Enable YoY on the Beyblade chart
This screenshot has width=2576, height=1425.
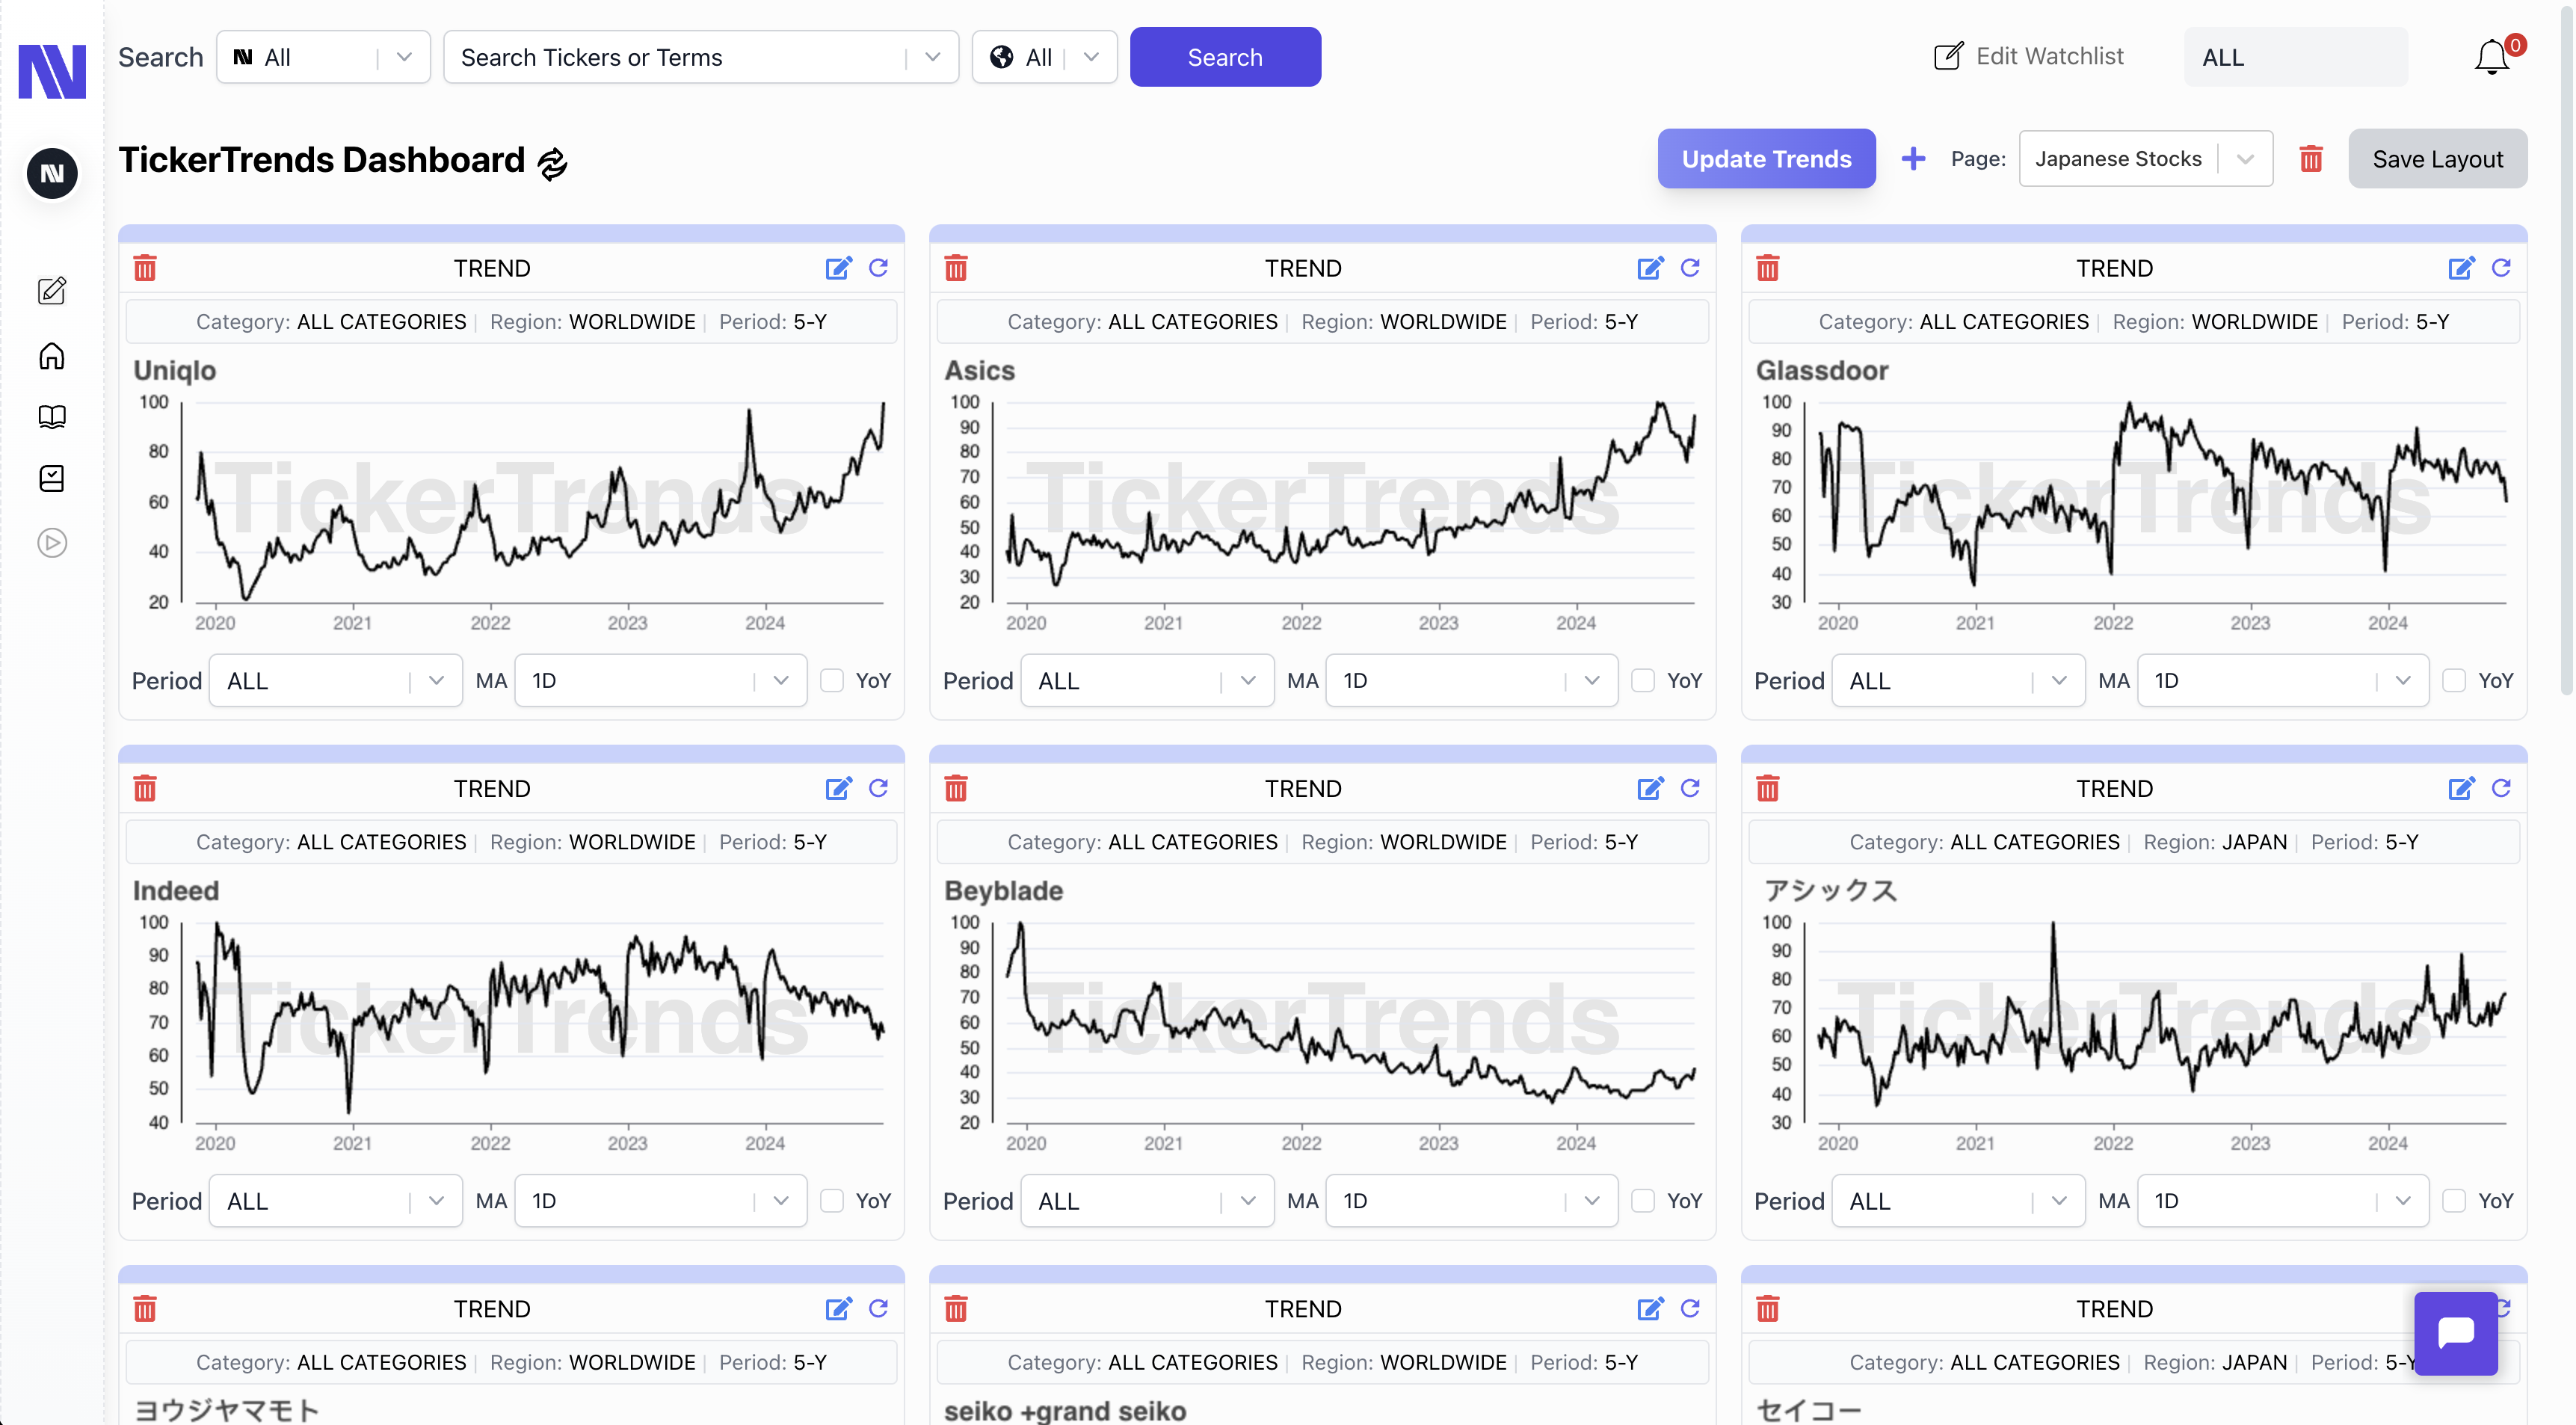tap(1643, 1200)
